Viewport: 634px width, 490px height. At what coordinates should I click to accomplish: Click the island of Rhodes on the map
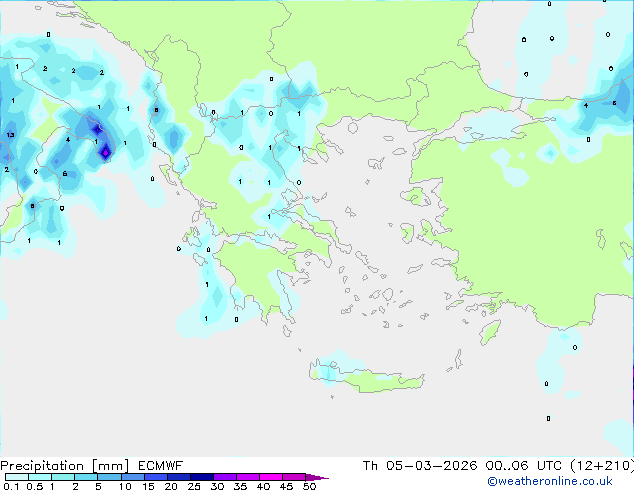[488, 332]
